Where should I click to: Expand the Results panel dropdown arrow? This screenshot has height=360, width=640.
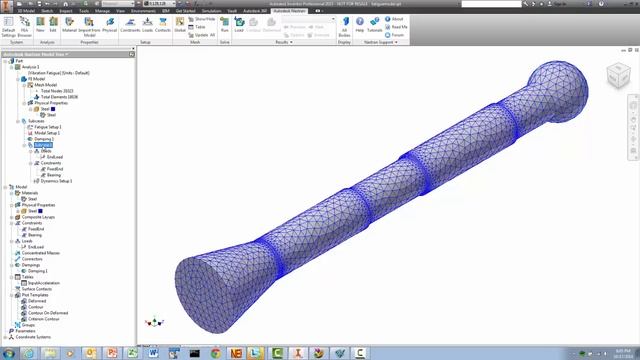[x=291, y=42]
